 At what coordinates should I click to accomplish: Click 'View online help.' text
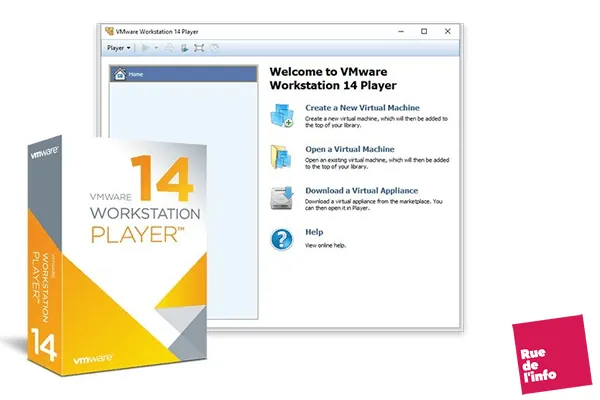325,245
